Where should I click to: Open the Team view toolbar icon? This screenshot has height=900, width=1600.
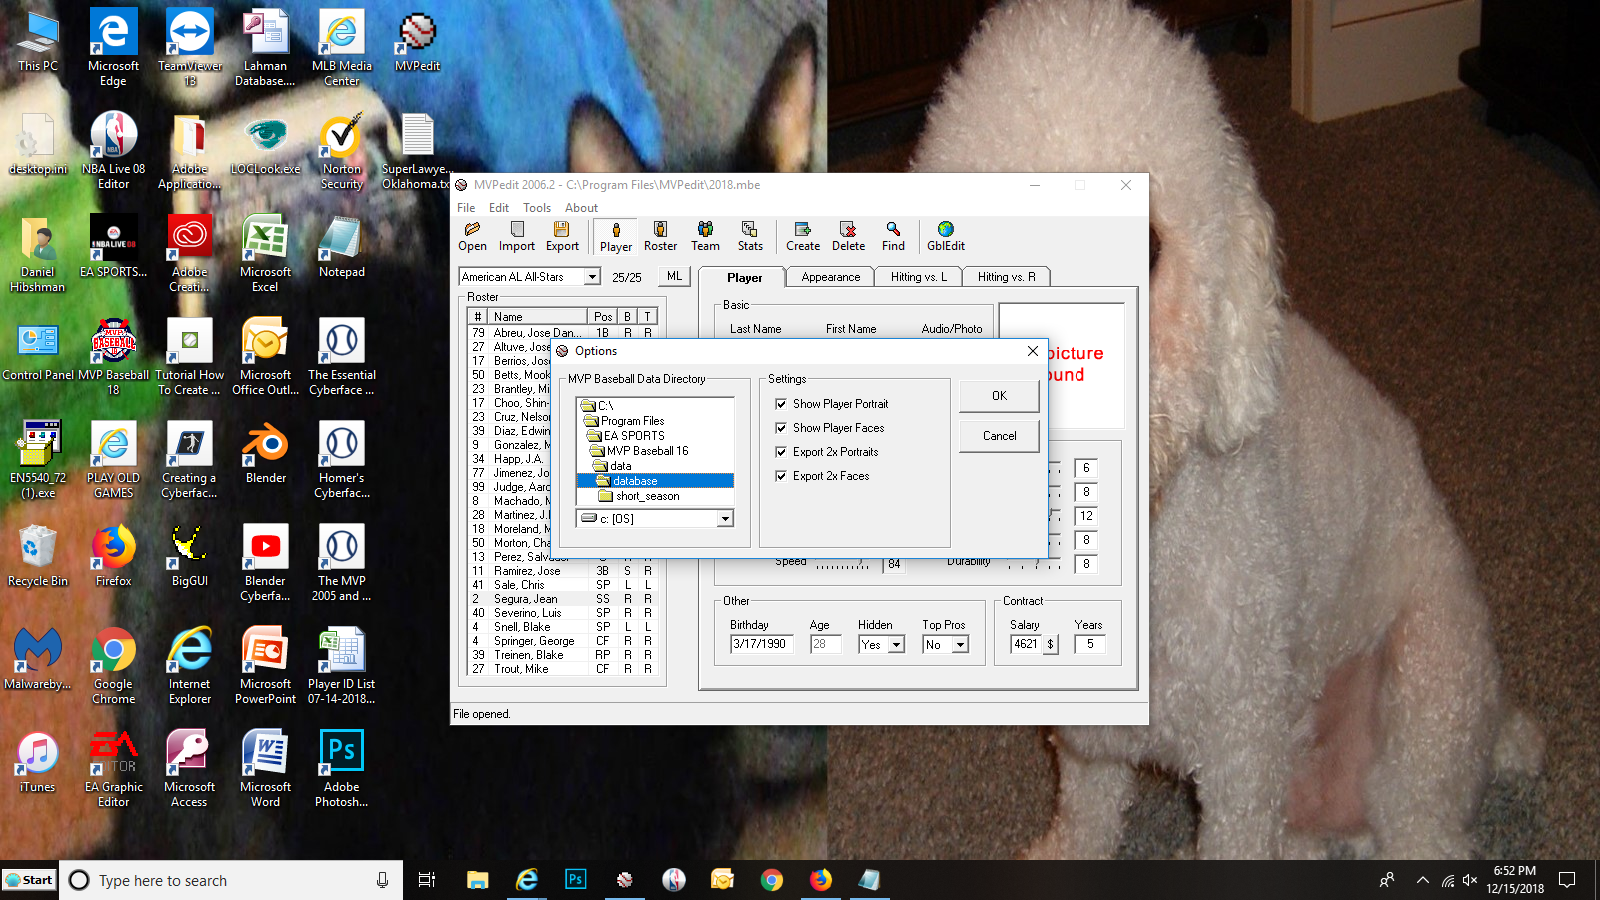705,236
